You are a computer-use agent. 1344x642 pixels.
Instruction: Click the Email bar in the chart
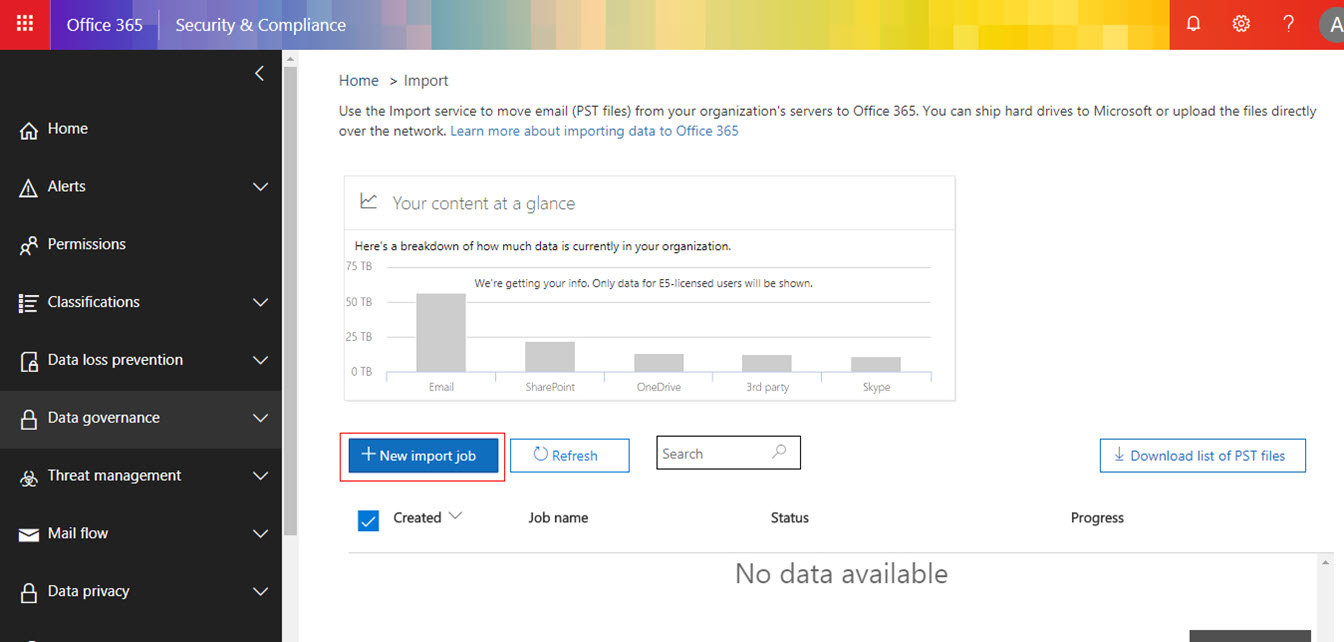(x=441, y=332)
